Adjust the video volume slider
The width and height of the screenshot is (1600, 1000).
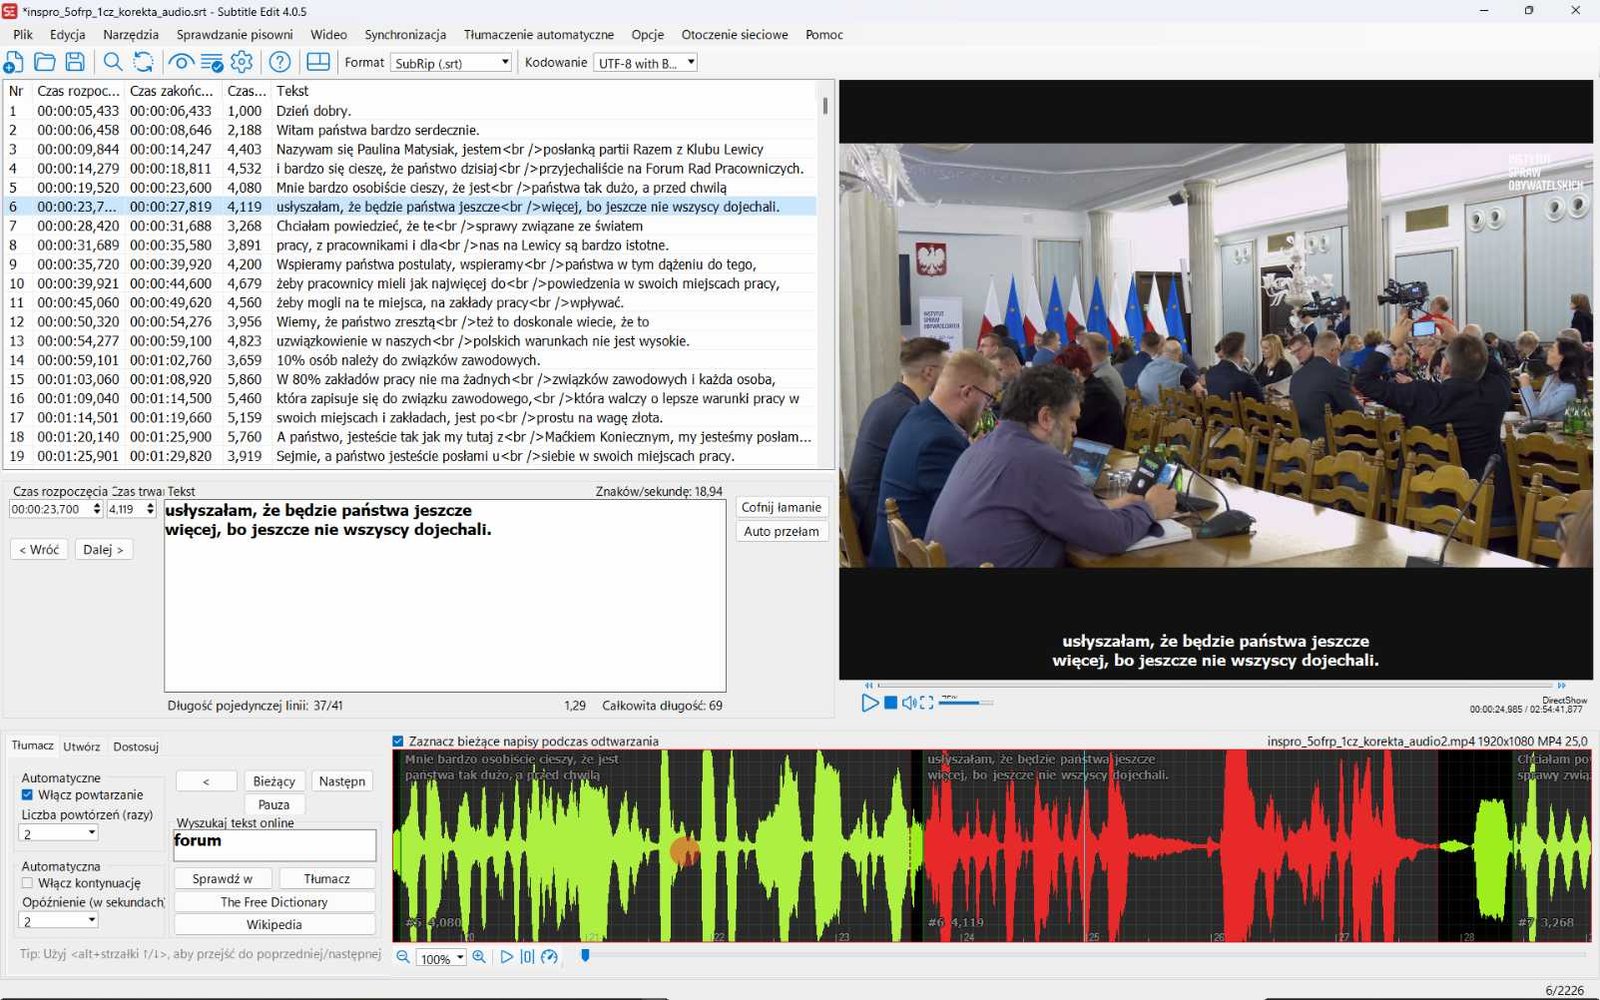965,703
